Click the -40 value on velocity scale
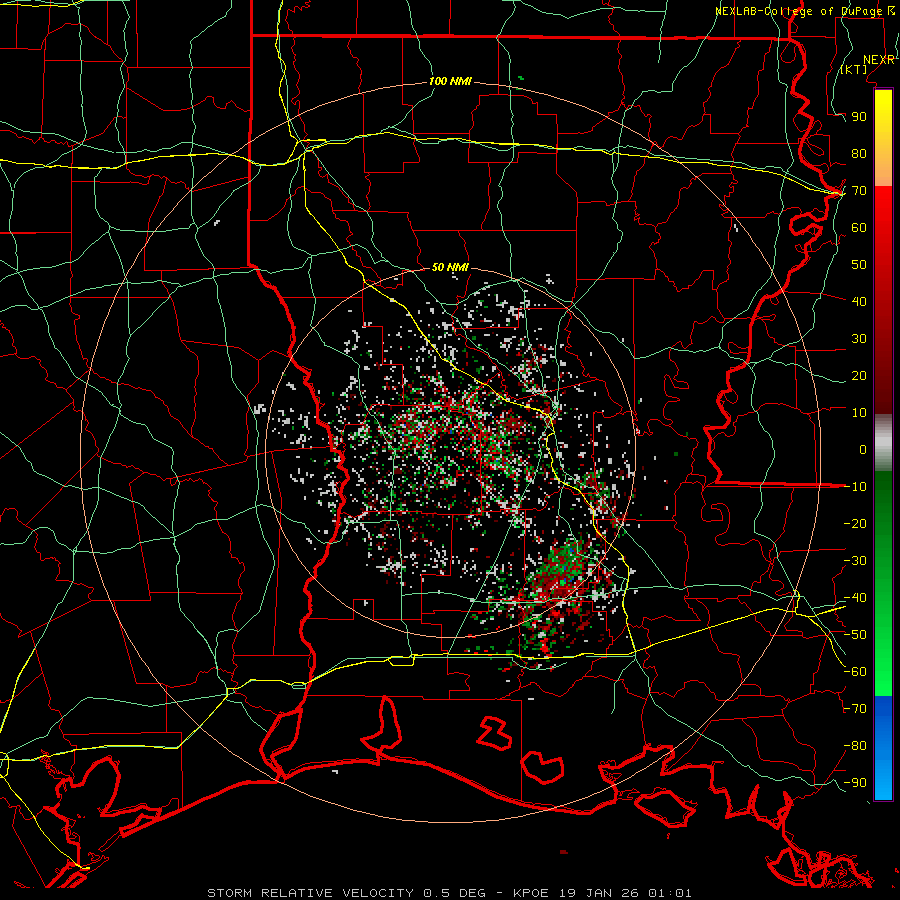Viewport: 900px width, 900px height. click(855, 598)
